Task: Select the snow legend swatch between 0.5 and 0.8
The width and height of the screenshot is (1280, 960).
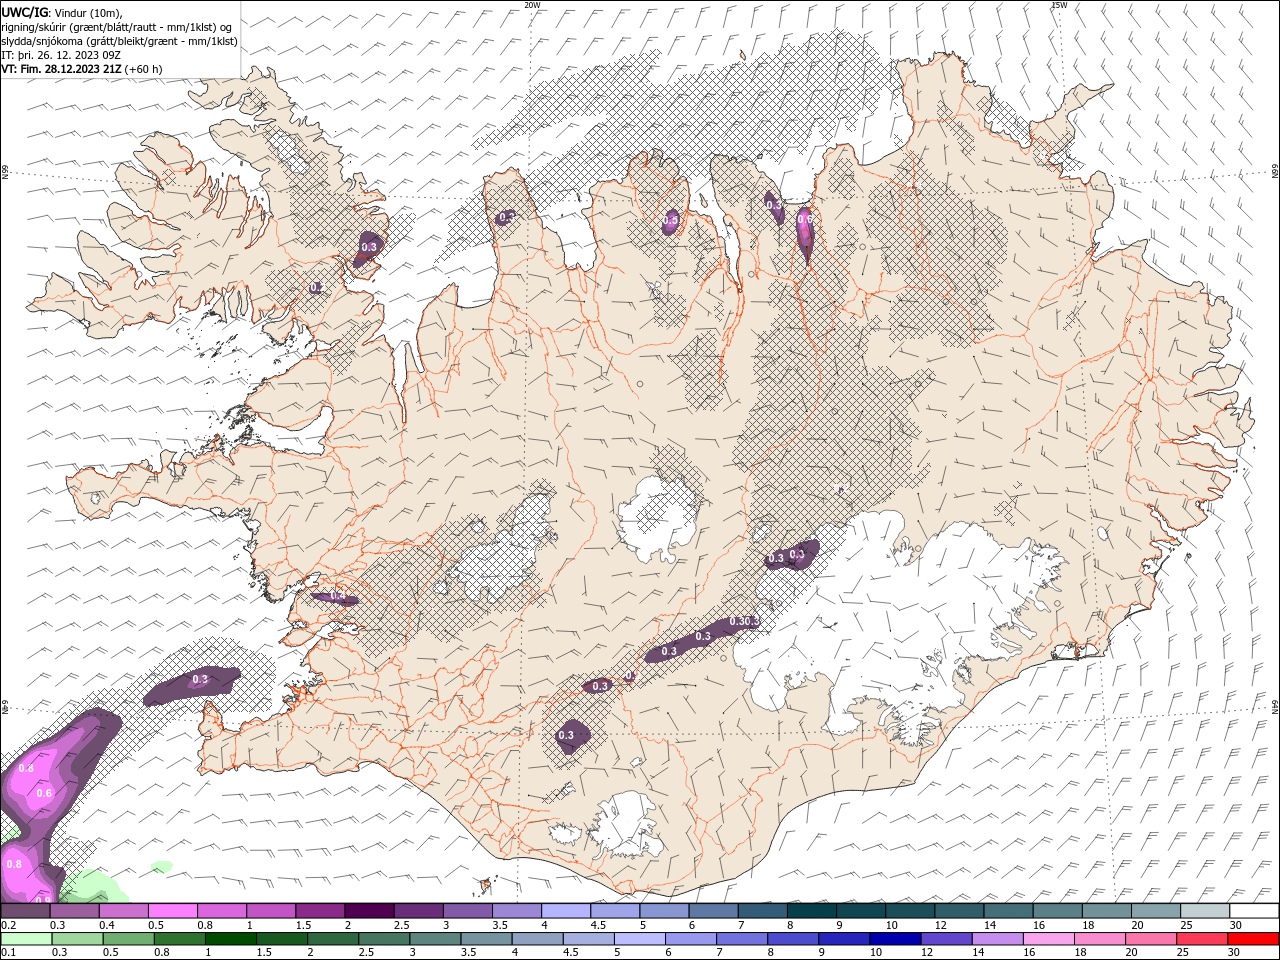Action: (173, 911)
